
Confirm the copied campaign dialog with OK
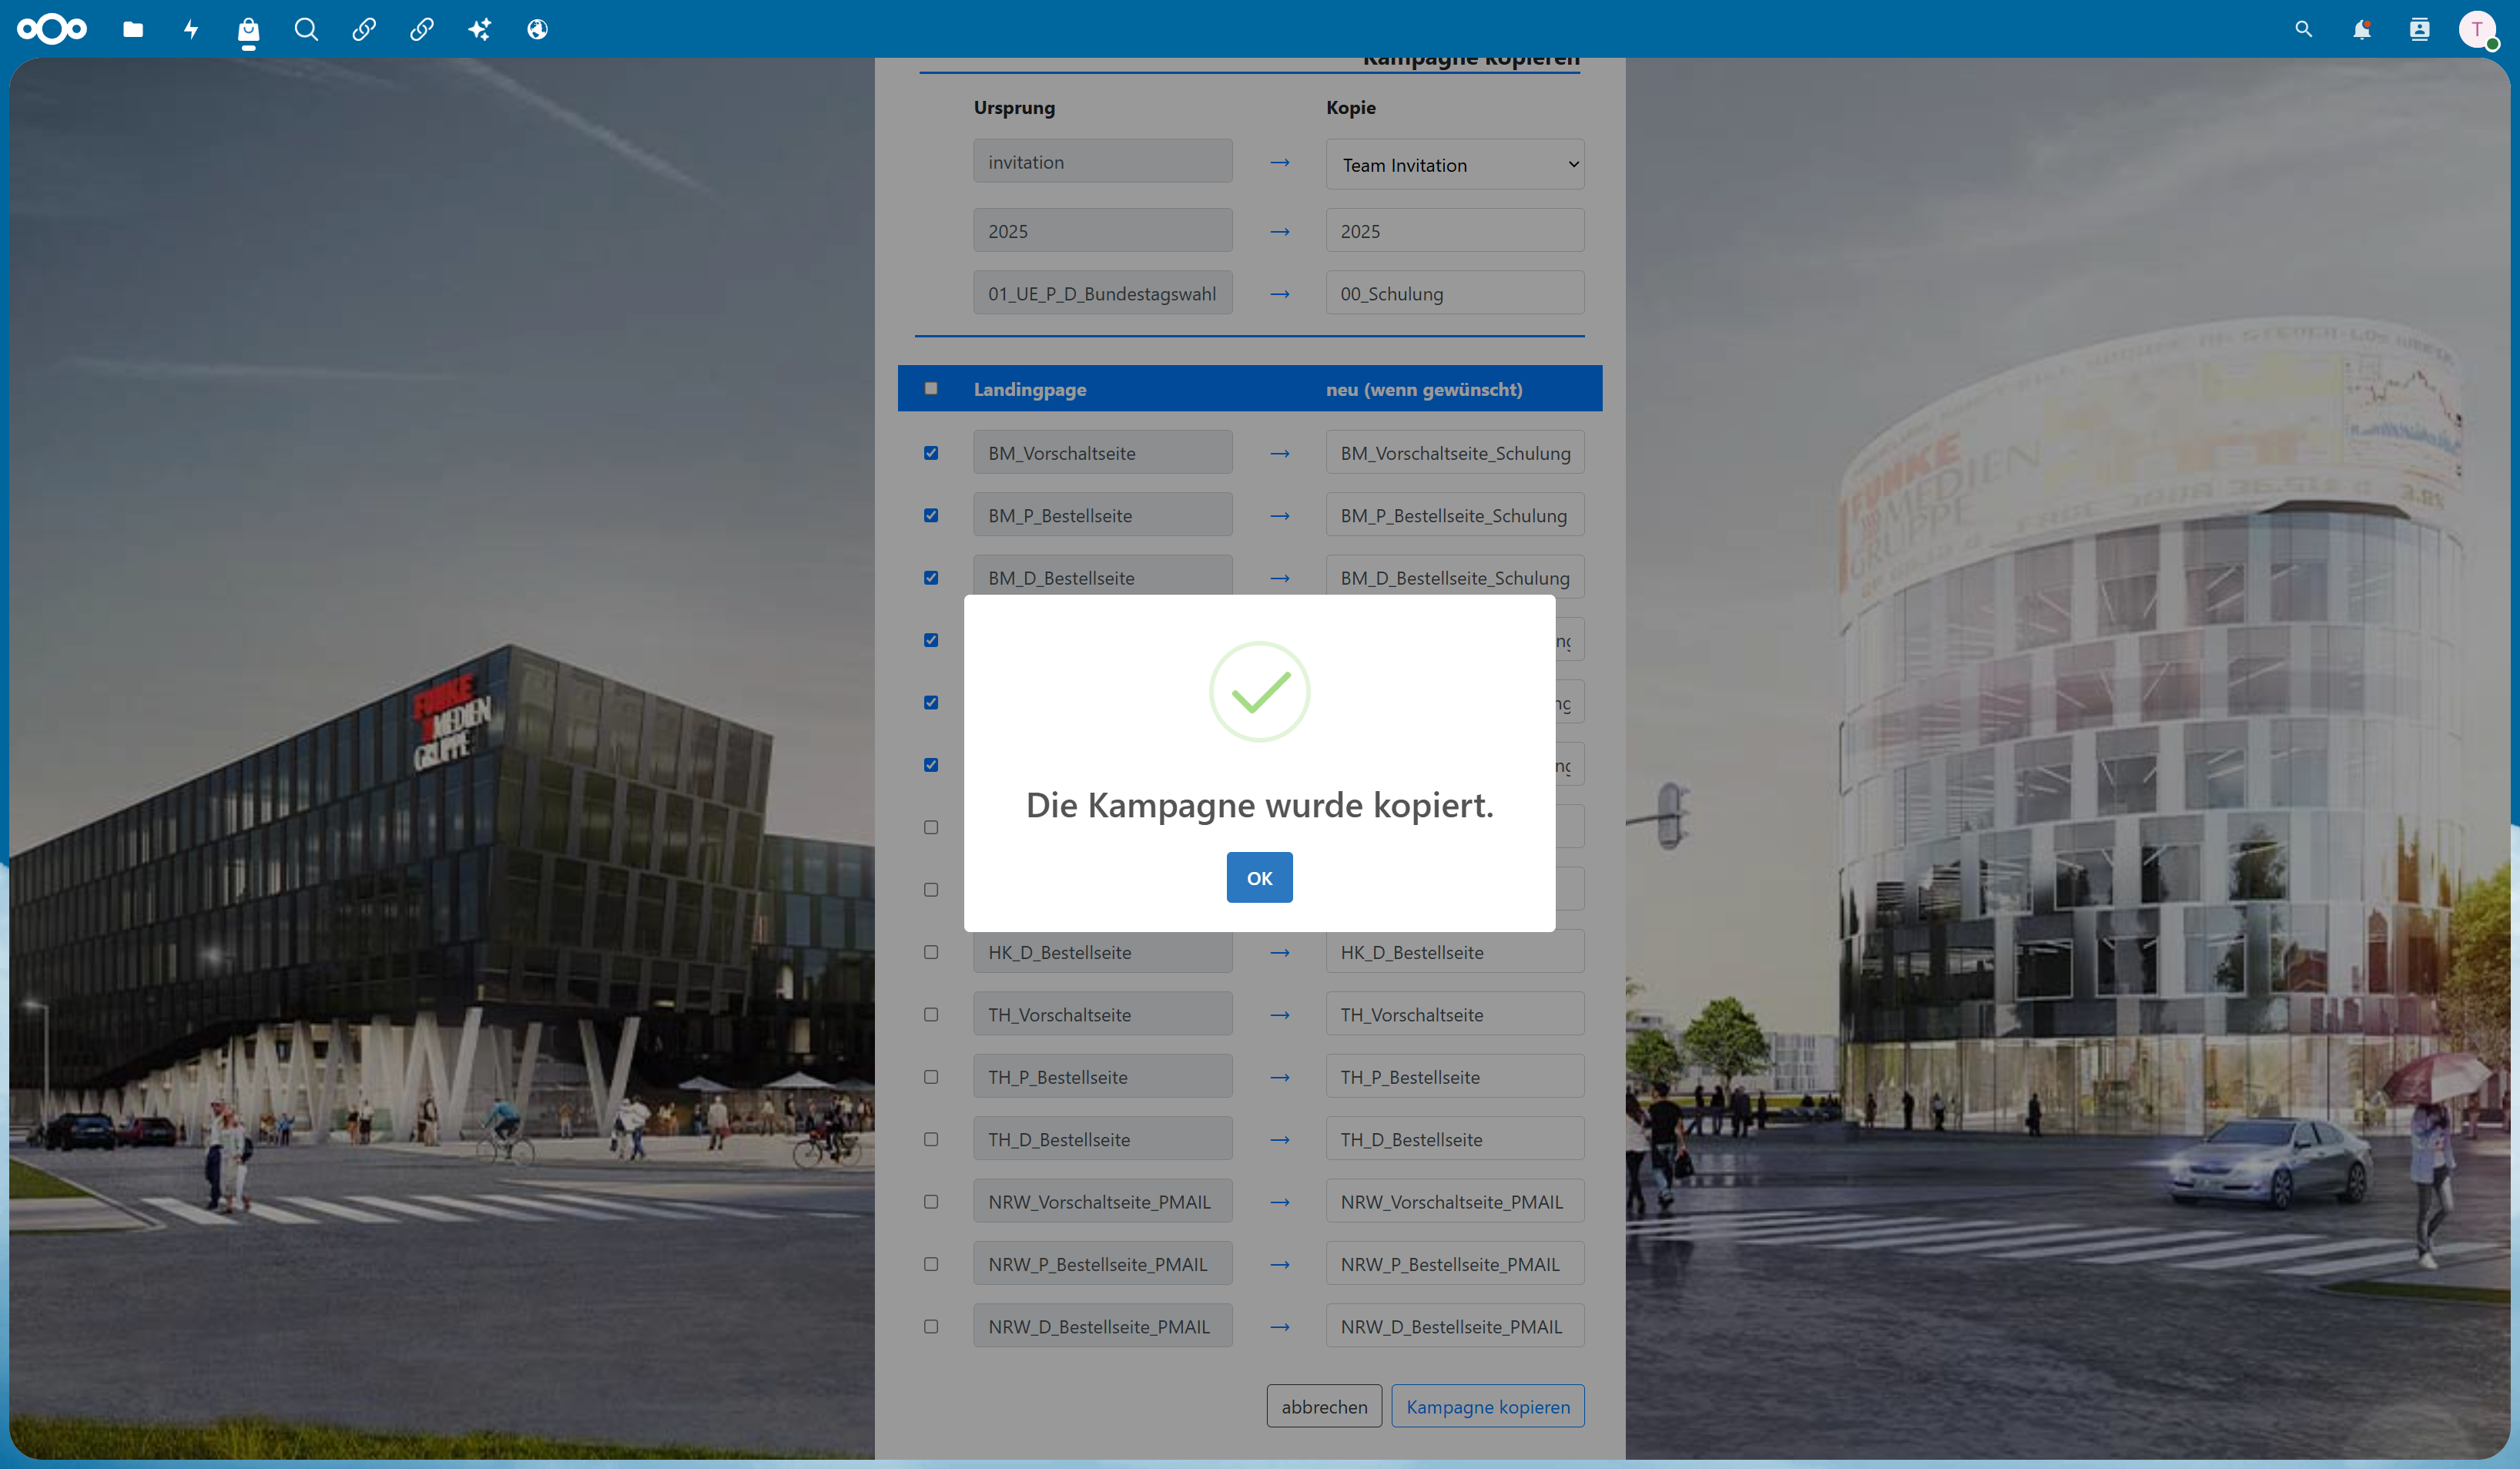tap(1259, 877)
